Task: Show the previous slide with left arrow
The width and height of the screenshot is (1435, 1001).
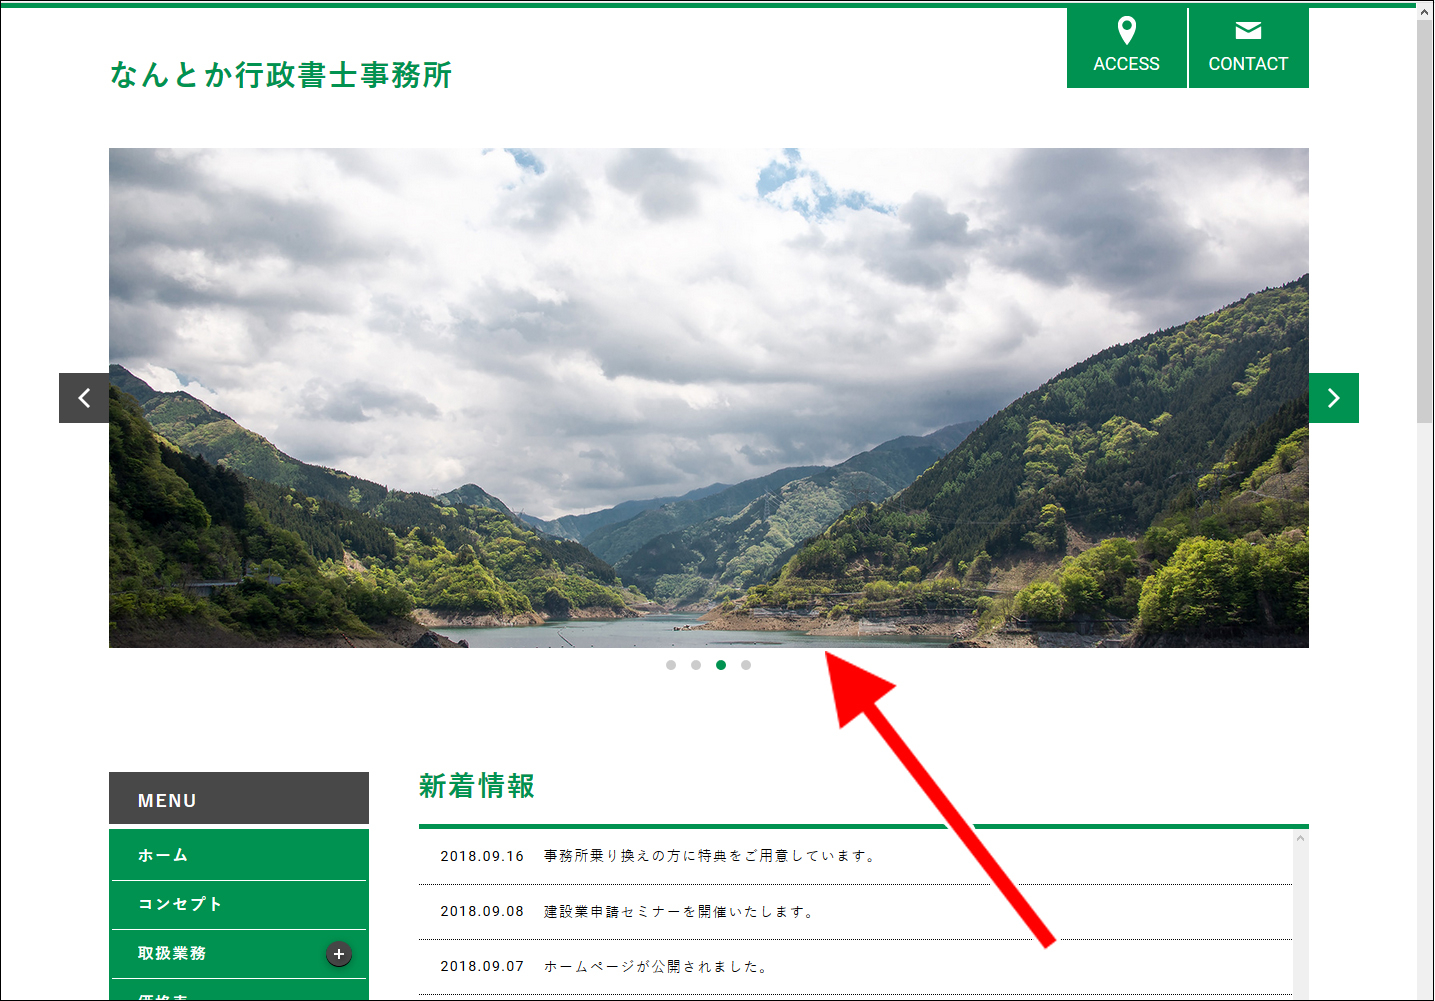Action: (84, 398)
